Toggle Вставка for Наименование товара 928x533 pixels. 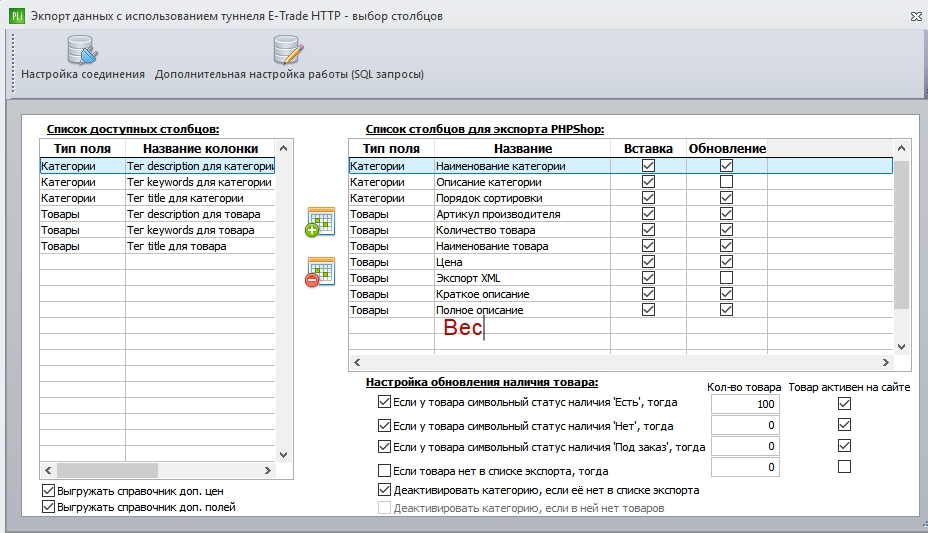[648, 245]
